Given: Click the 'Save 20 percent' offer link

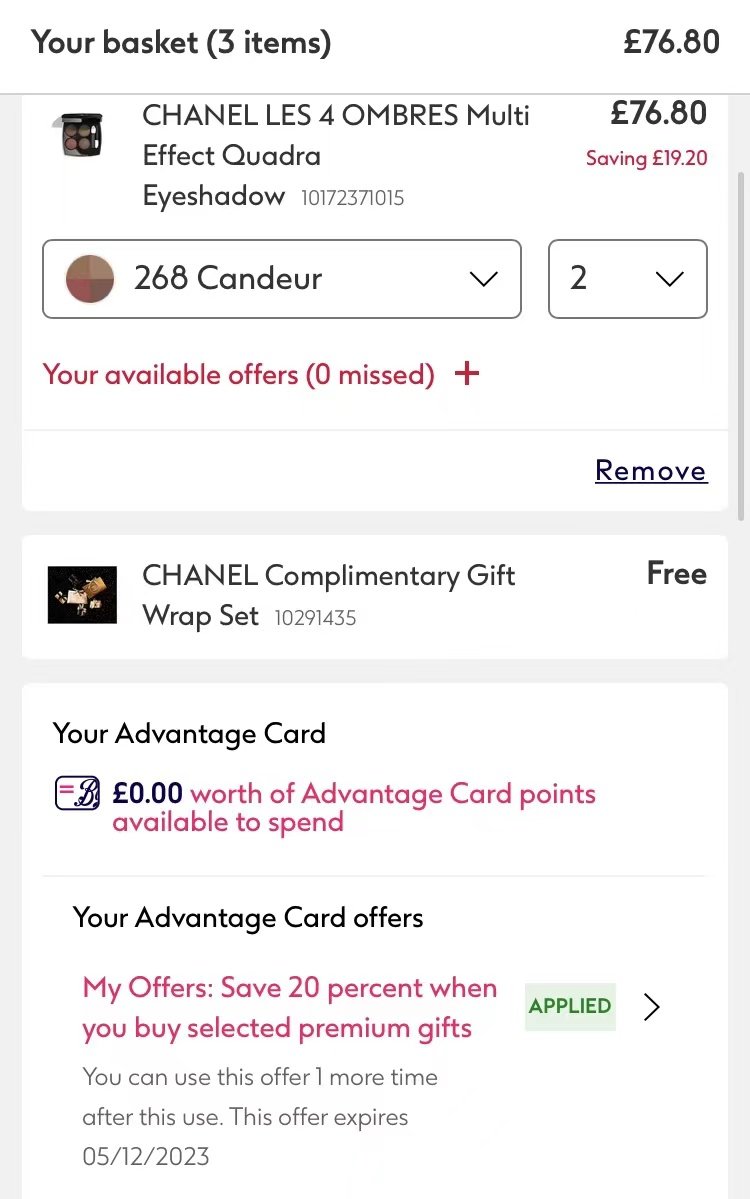Looking at the screenshot, I should point(289,1008).
